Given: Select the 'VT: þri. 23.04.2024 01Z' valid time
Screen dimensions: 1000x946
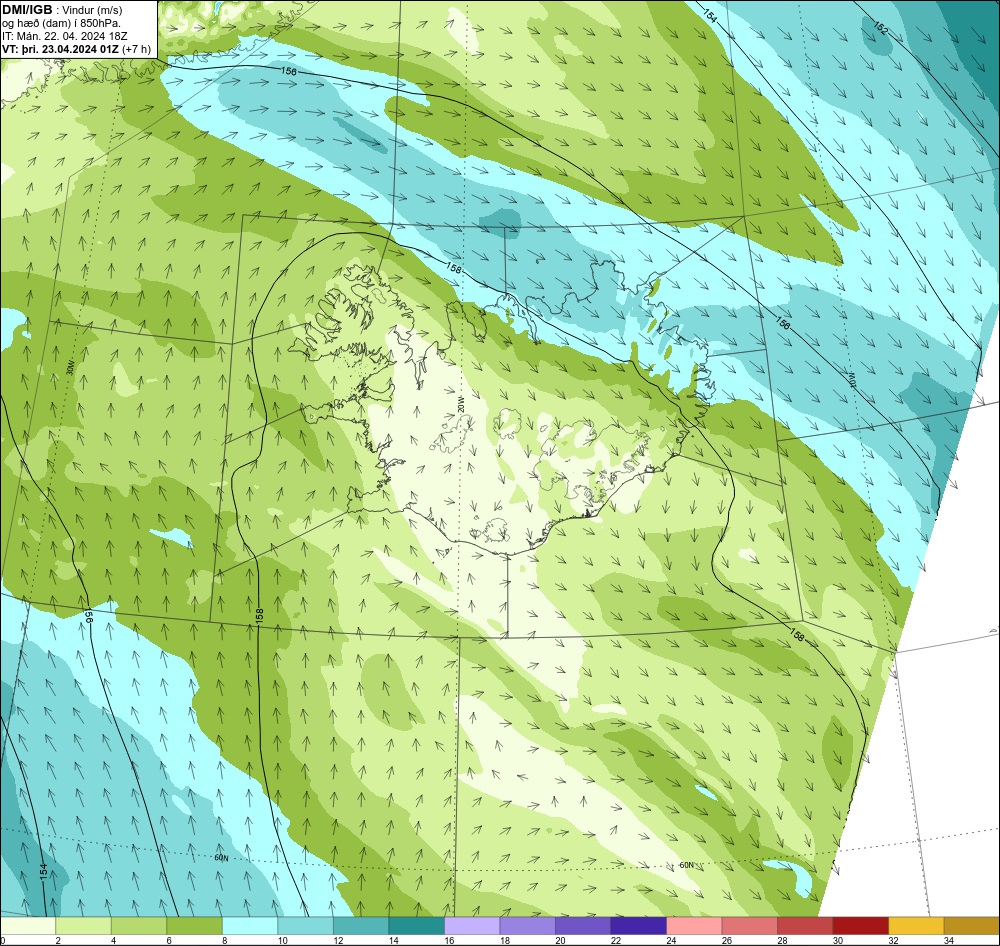Looking at the screenshot, I should click(60, 49).
